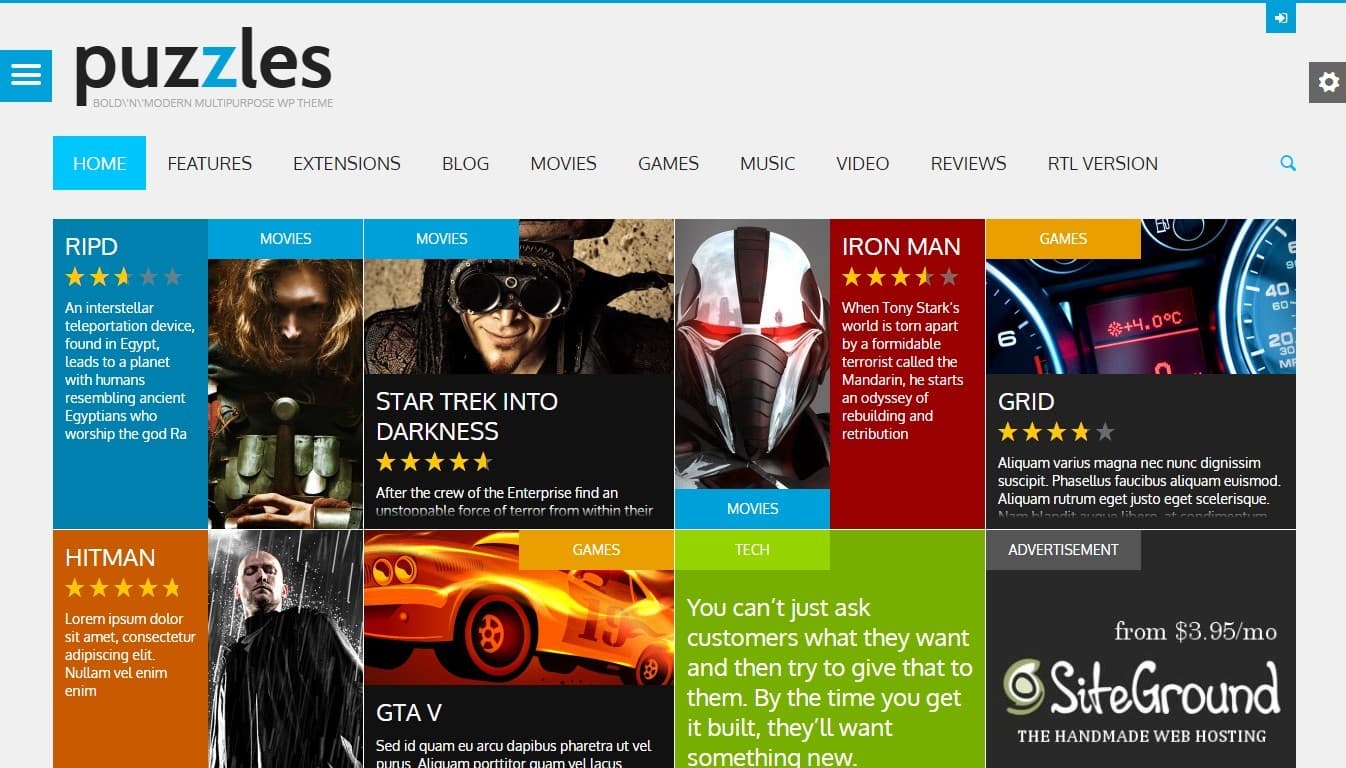Click the RIPD star rating

pos(123,277)
